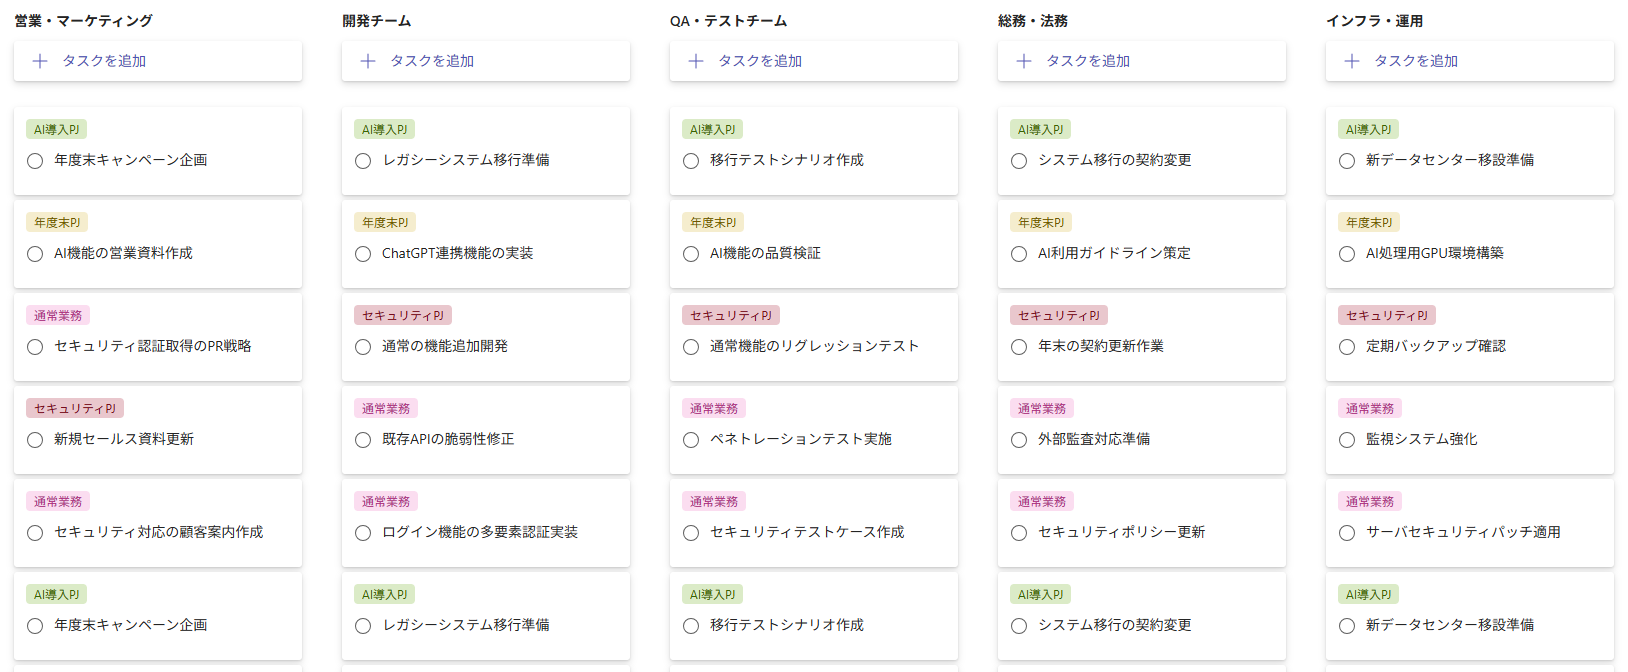Click plus icon under 開発チーム header
The image size is (1628, 672).
(x=368, y=61)
